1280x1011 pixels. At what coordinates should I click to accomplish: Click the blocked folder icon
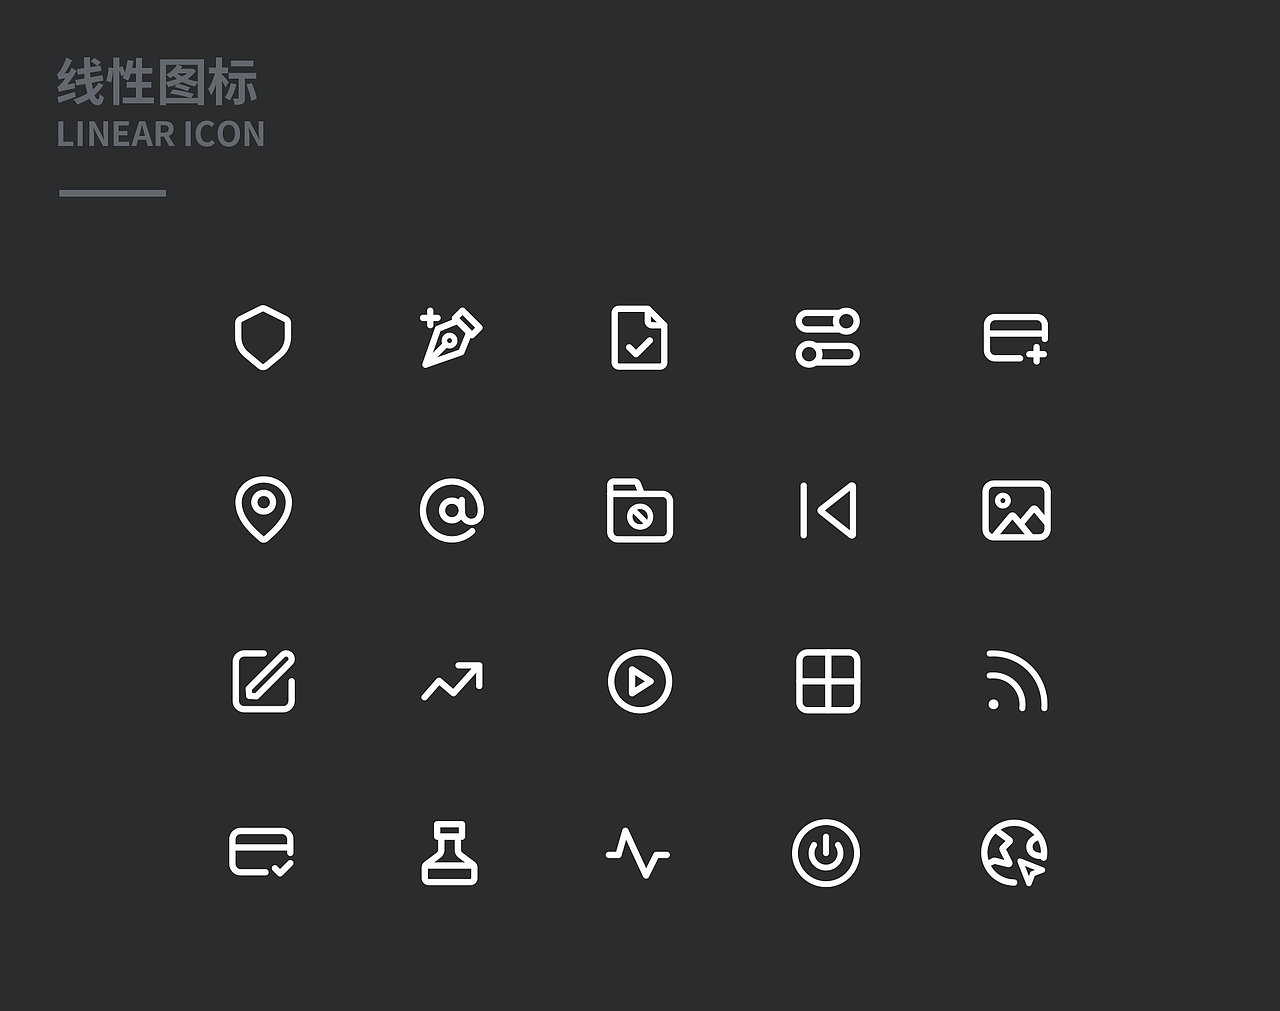[x=640, y=511]
